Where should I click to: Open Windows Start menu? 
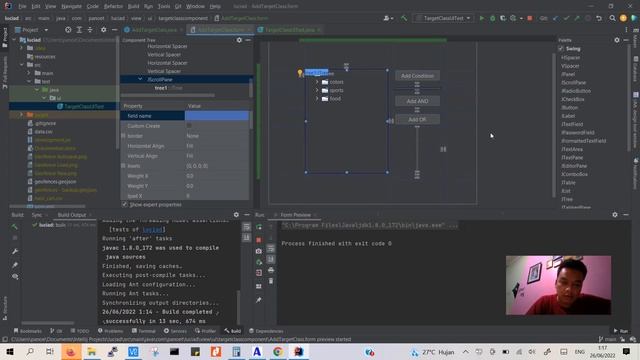click(x=9, y=352)
